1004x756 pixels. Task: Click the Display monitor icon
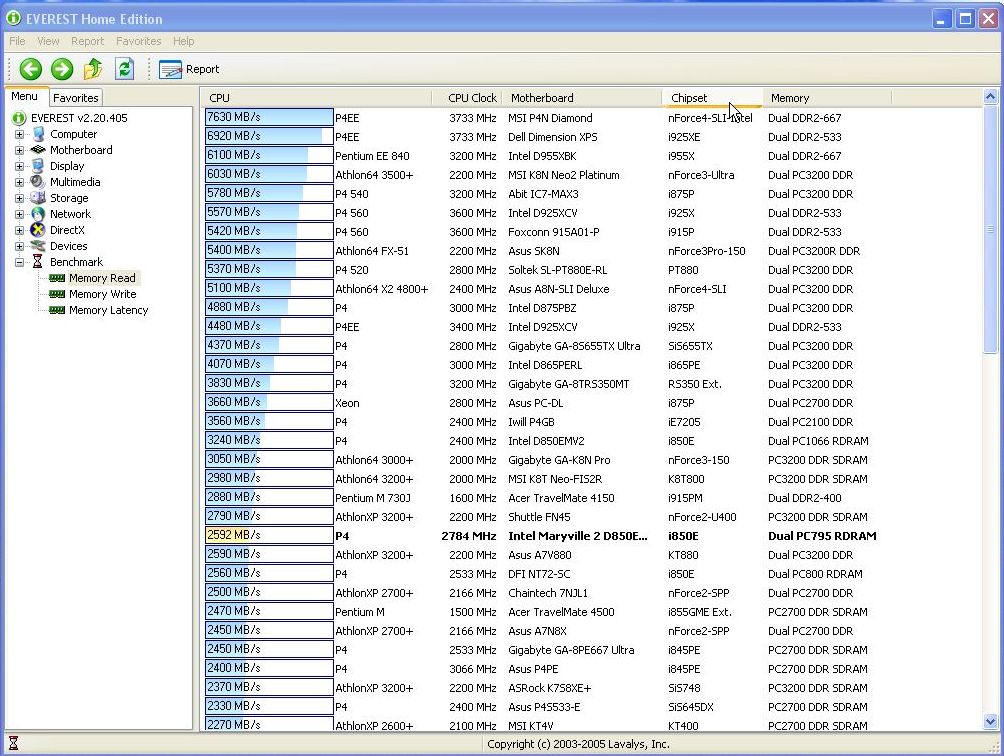point(38,166)
